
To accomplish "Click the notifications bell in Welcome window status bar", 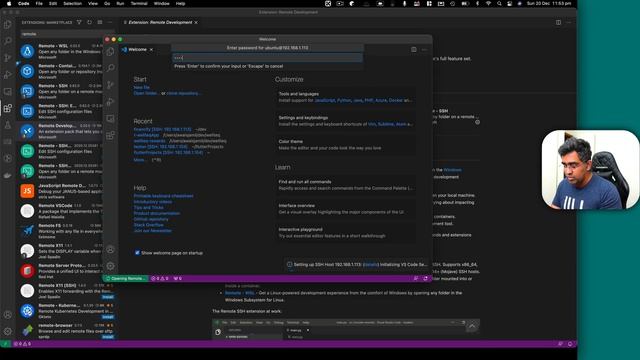I will coord(425,278).
